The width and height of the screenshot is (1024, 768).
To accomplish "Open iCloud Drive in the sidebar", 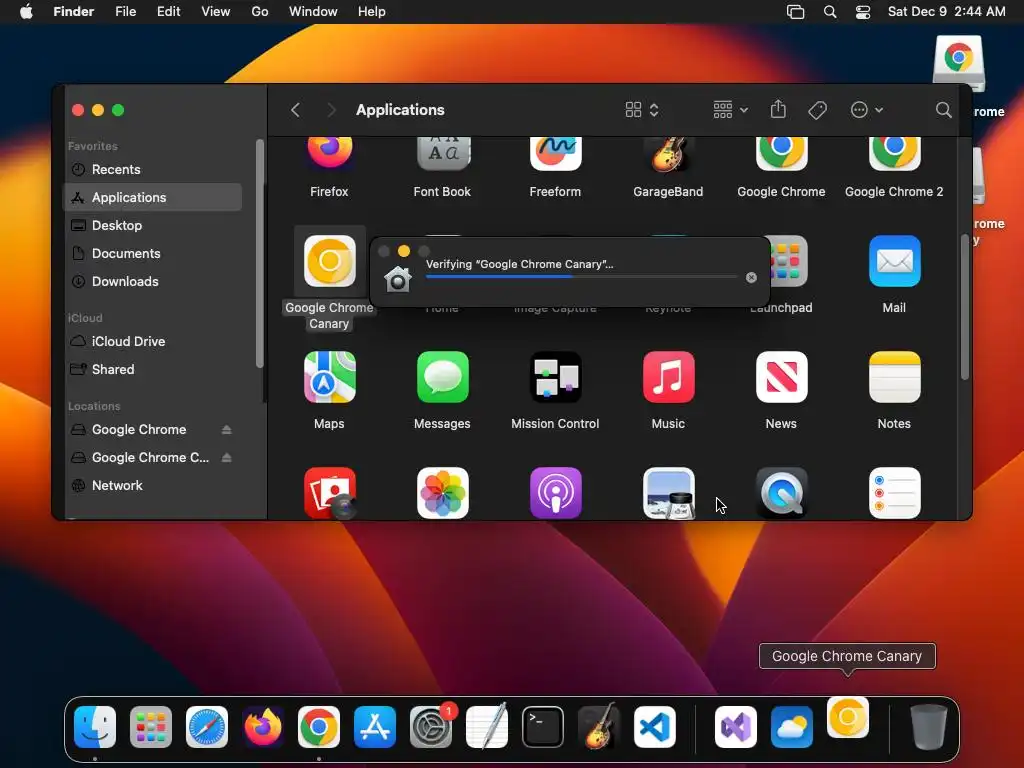I will click(153, 342).
